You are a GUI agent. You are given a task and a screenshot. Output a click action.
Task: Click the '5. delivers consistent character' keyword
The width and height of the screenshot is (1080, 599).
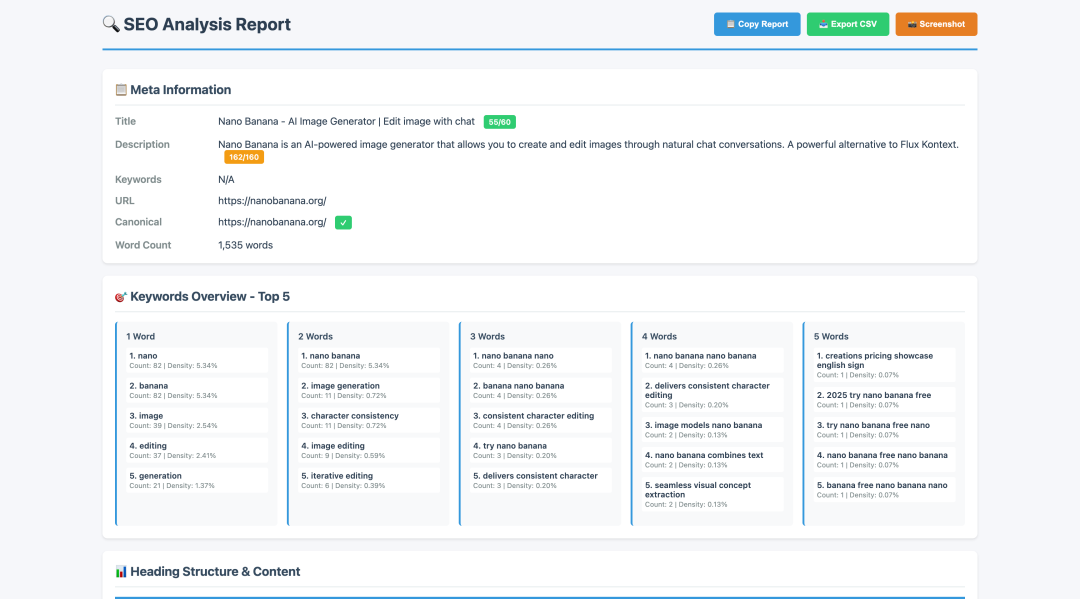click(x=541, y=480)
